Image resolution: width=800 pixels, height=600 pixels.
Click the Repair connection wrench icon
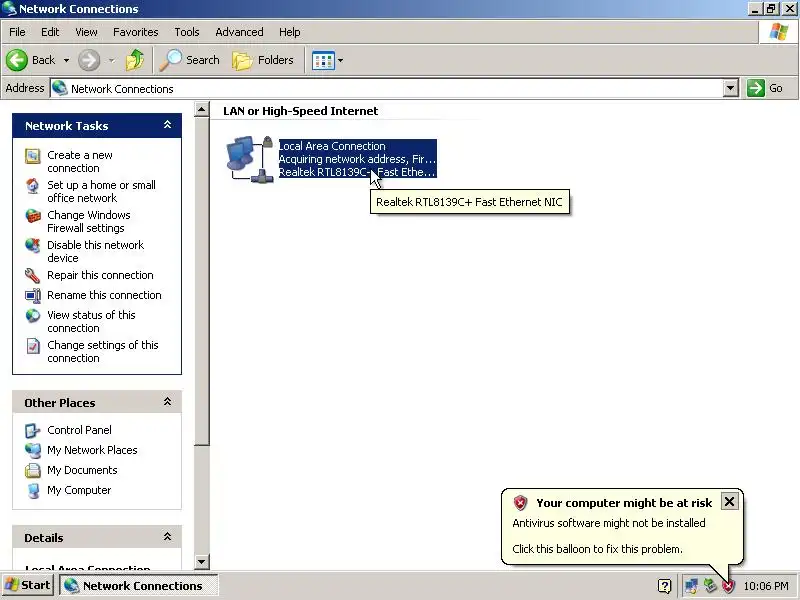coord(33,276)
